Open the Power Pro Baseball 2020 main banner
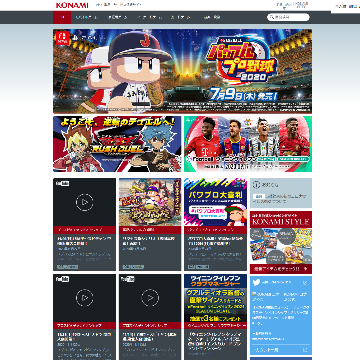360x360 pixels. [183, 71]
